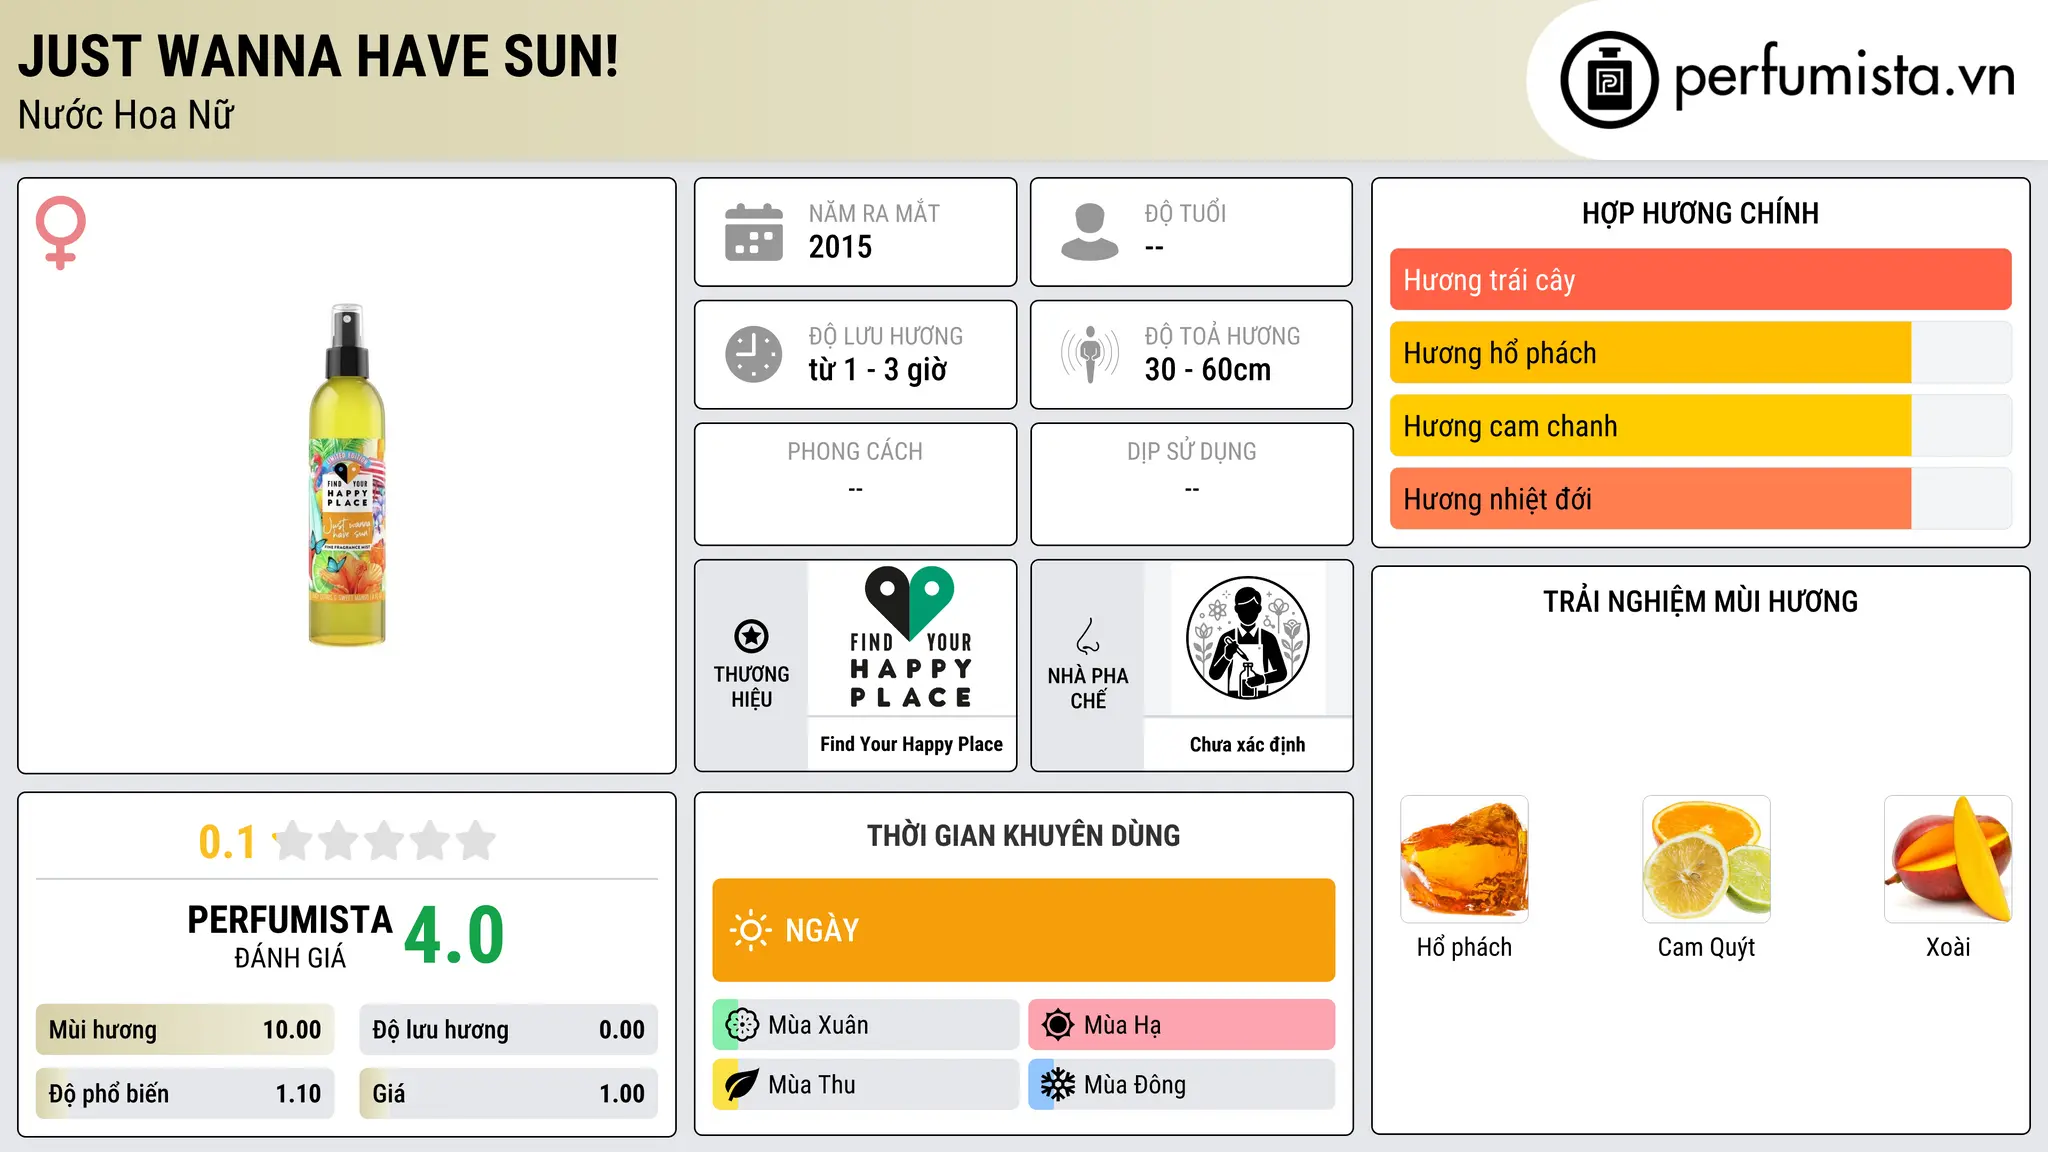Click the Hương hổ phách accord bar
This screenshot has height=1152, width=2048.
pos(1700,353)
